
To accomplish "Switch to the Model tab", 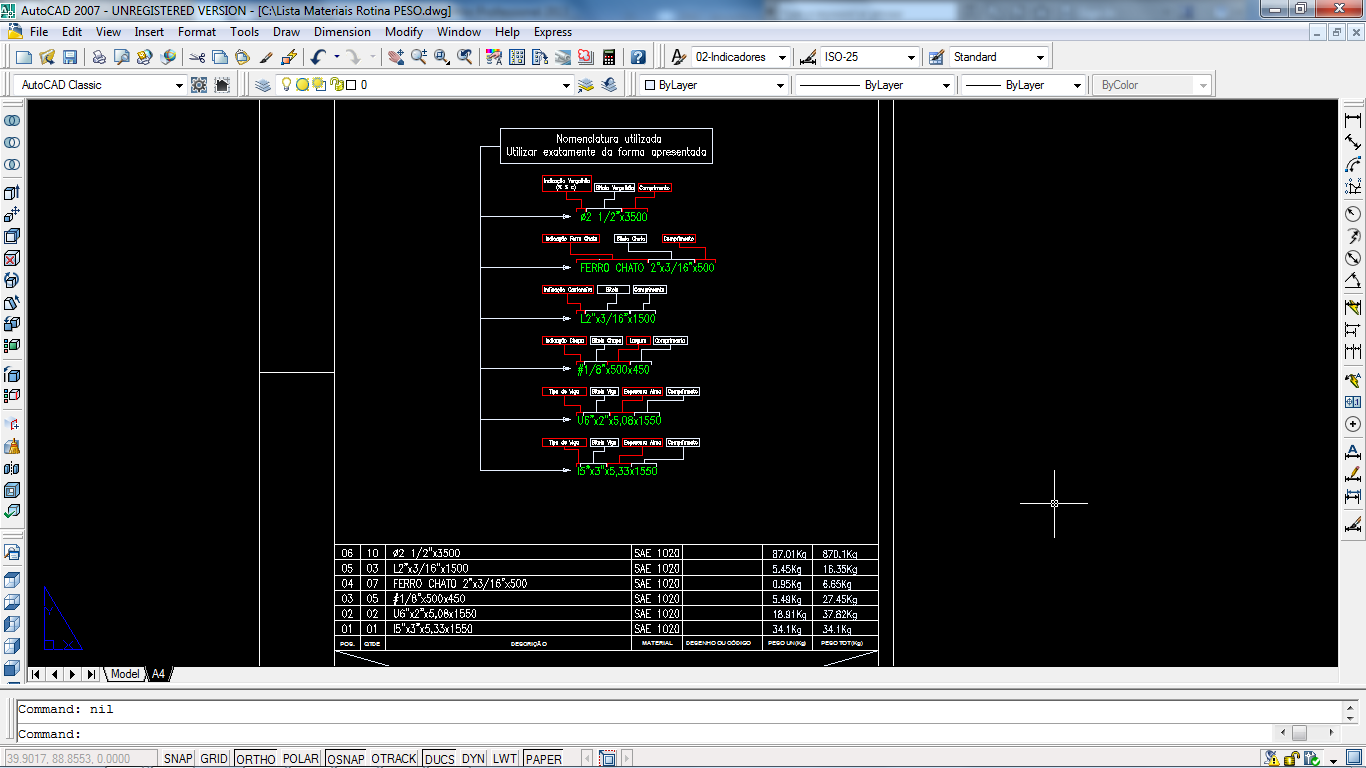I will 125,674.
